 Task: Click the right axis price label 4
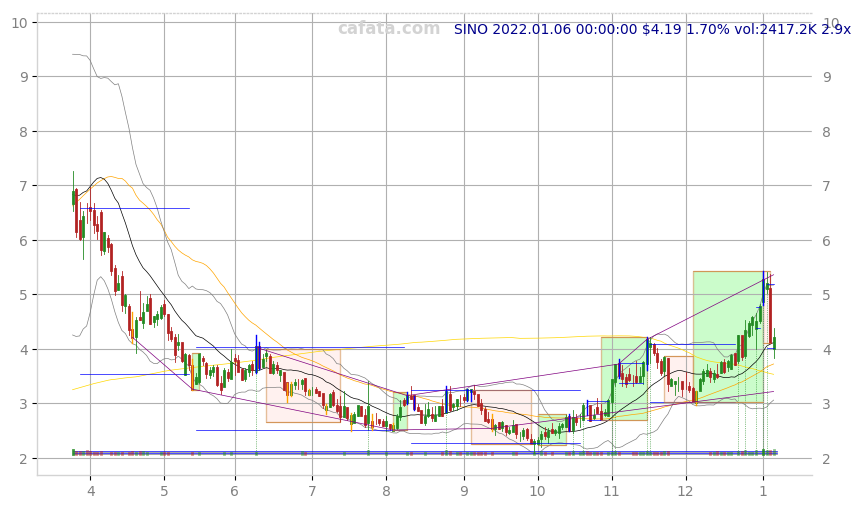[827, 350]
